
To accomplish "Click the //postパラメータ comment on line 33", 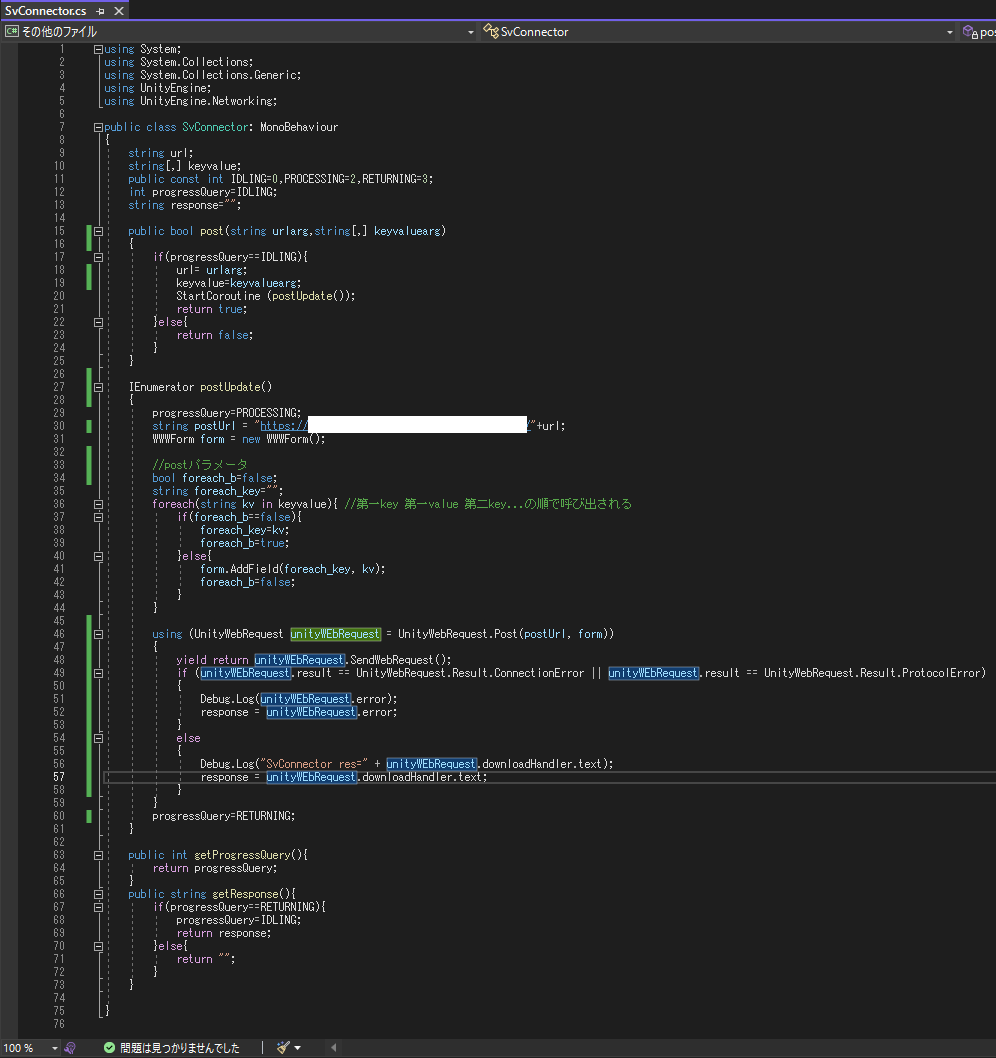I will (200, 465).
